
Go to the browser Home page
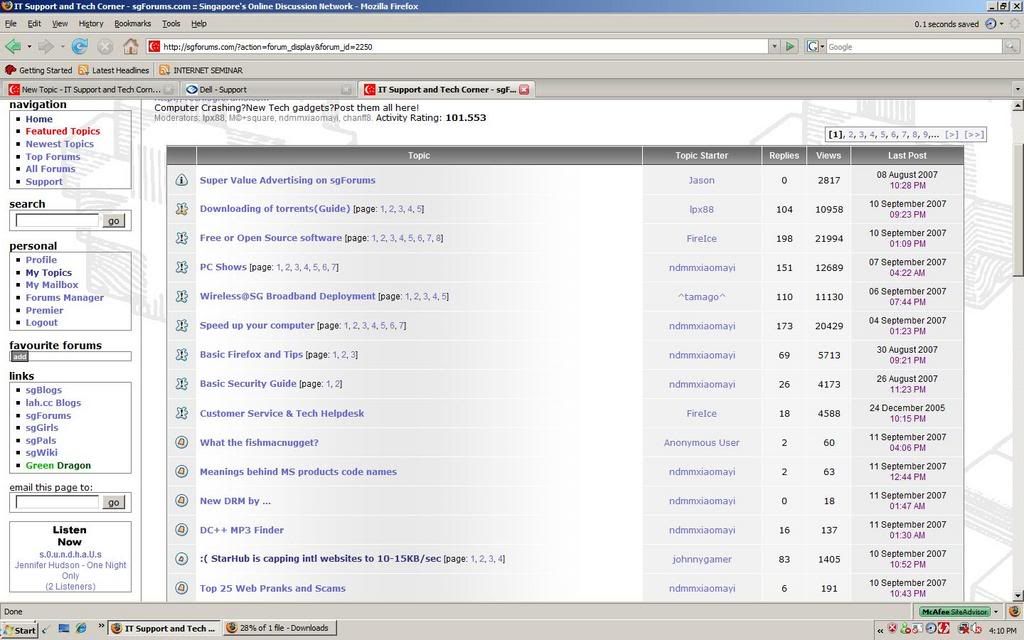pyautogui.click(x=130, y=46)
